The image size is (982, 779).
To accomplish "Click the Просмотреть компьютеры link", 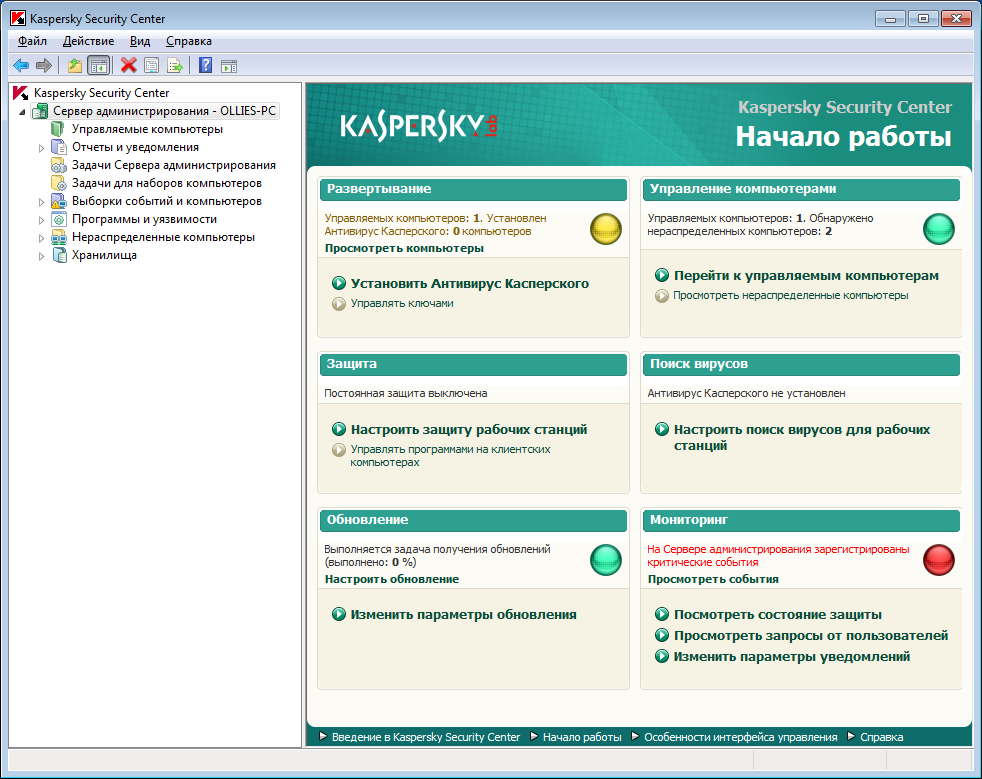I will [x=404, y=248].
